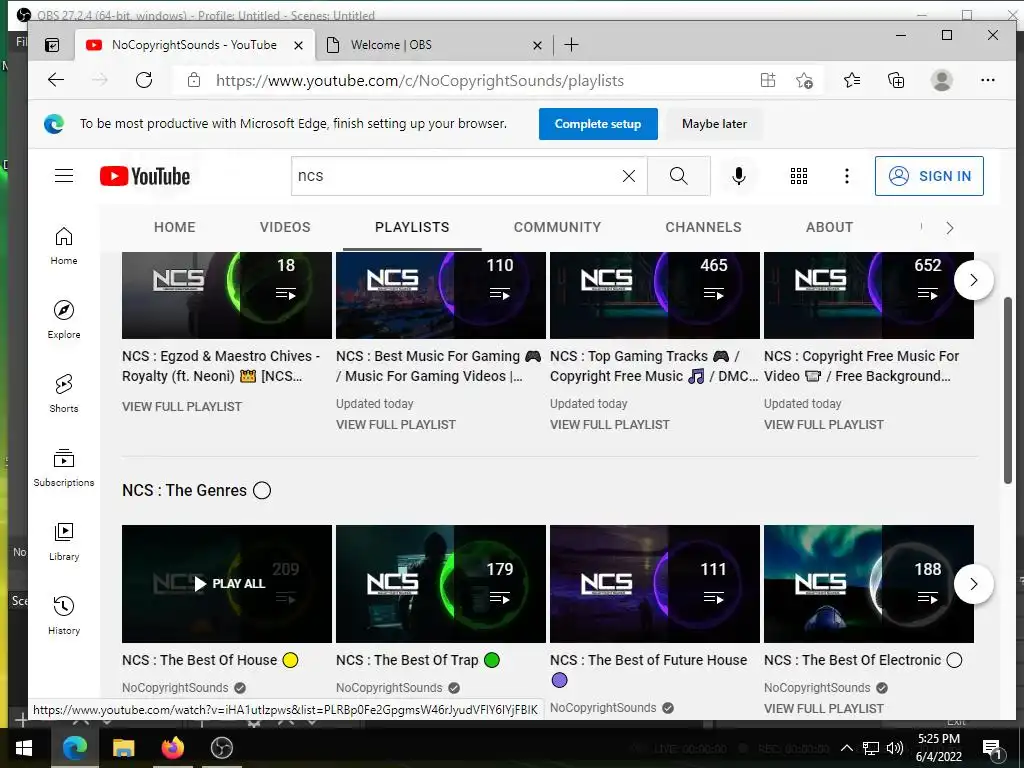The image size is (1024, 768).
Task: Open a new browser tab
Action: coord(571,44)
